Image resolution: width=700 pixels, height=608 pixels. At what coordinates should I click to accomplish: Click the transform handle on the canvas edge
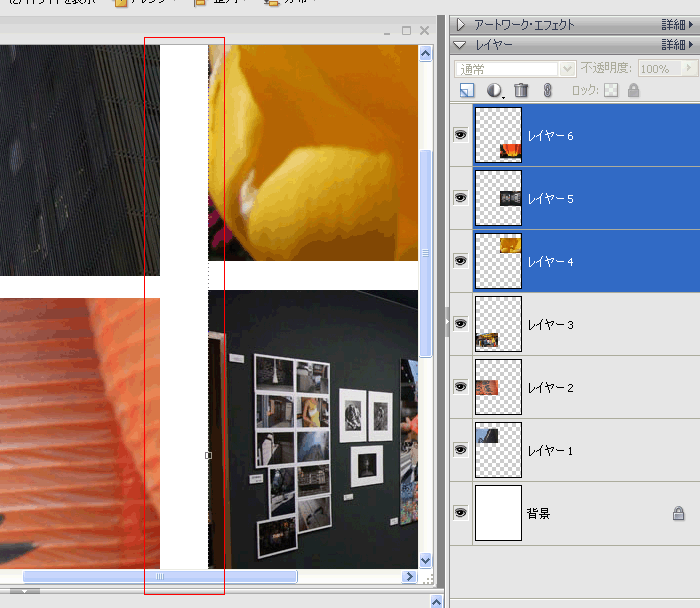click(x=208, y=455)
